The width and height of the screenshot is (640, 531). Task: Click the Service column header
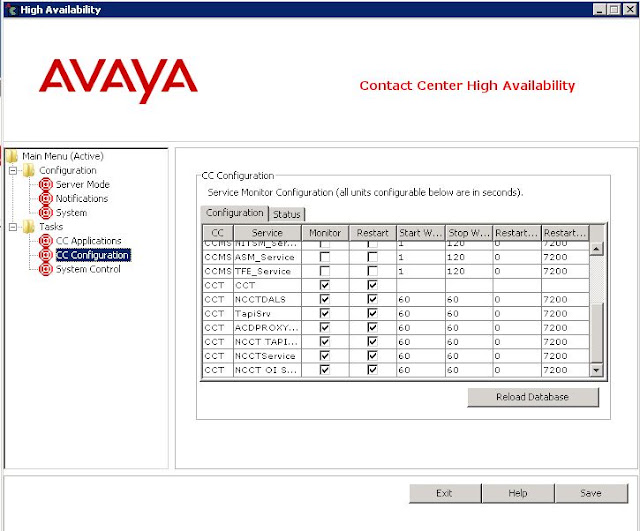click(267, 233)
